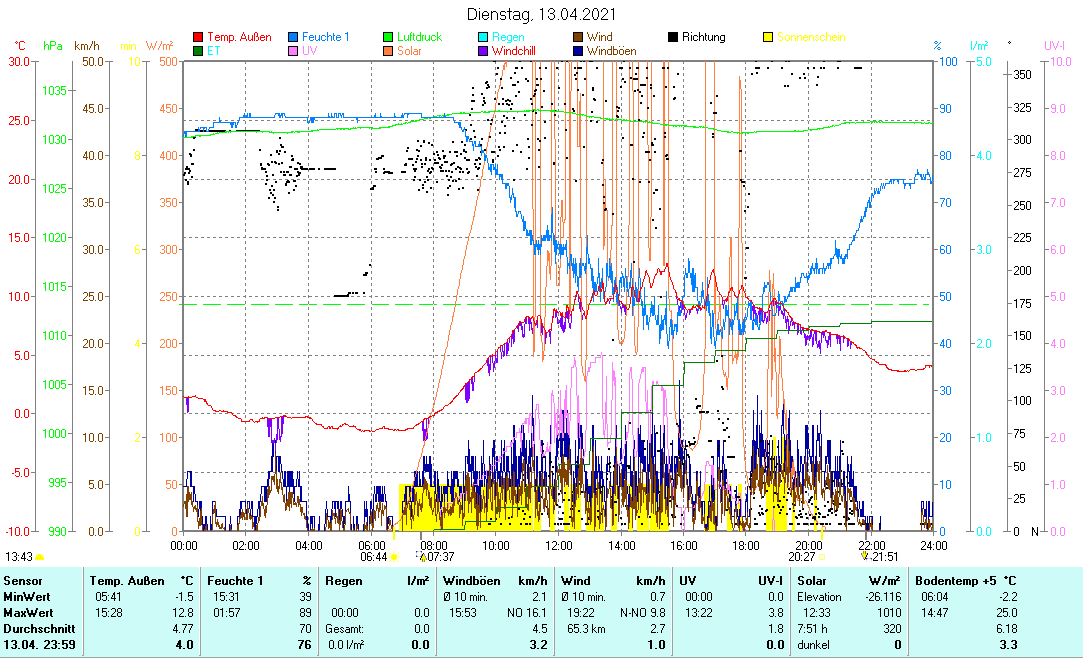The width and height of the screenshot is (1083, 658).
Task: Click the cyan Regen legend square
Action: coord(483,38)
